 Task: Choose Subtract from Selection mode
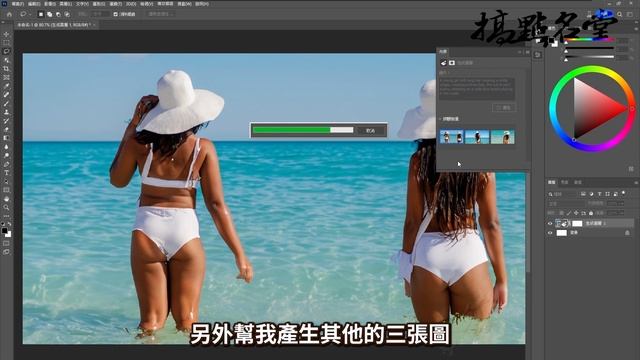pos(58,14)
